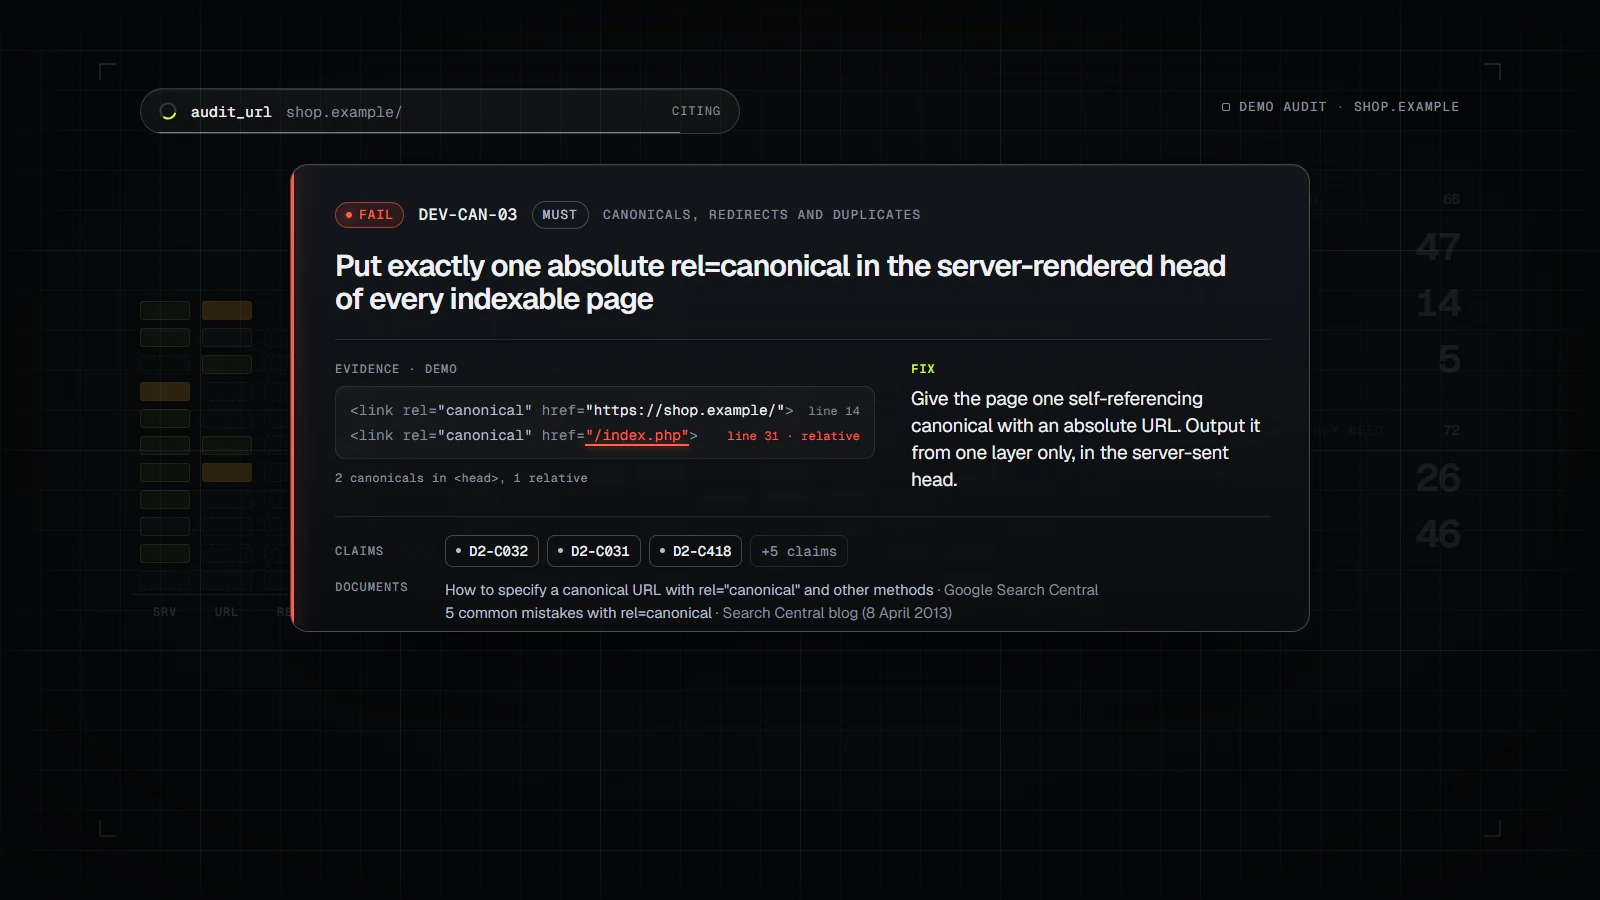Click the audit_url input field
This screenshot has width=1600, height=900.
click(440, 111)
